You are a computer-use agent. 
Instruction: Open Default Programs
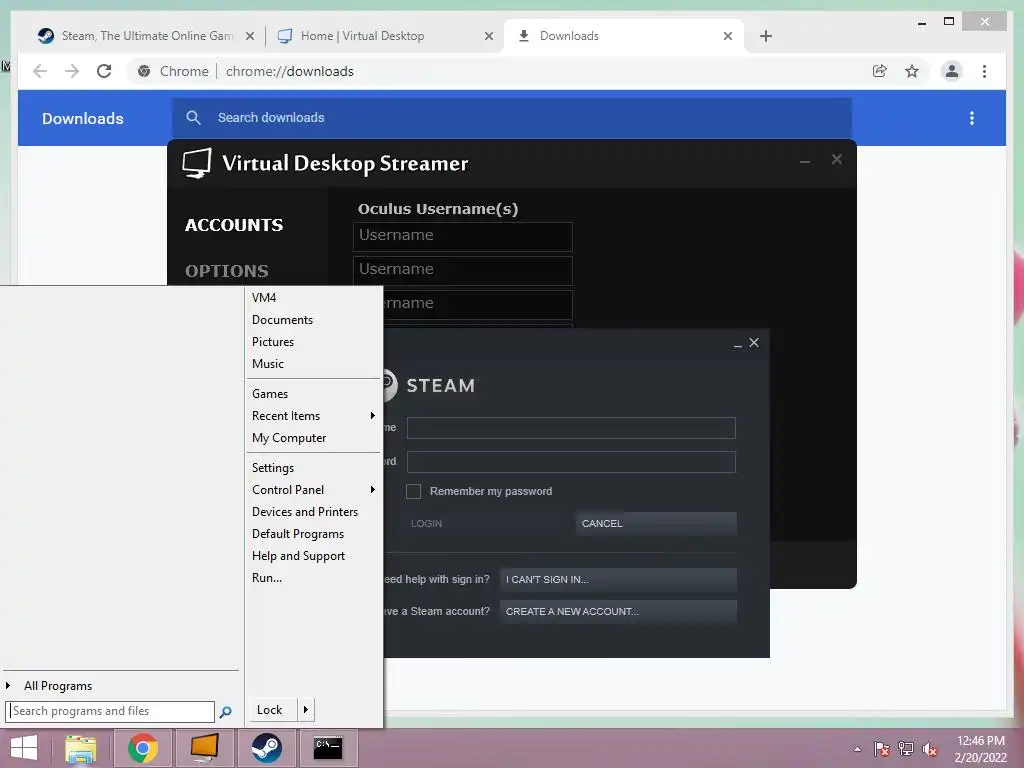(x=298, y=534)
